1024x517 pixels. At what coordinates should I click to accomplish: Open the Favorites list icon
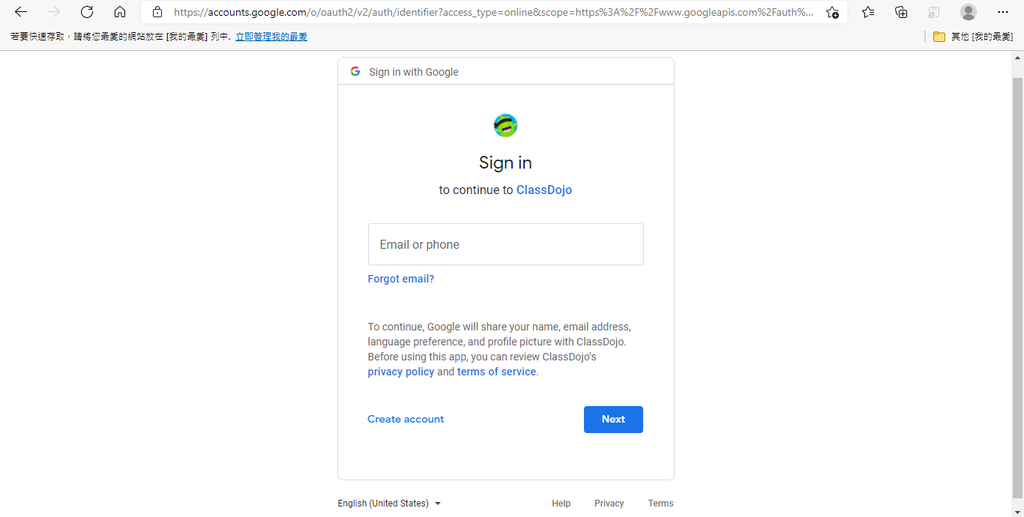click(x=868, y=12)
